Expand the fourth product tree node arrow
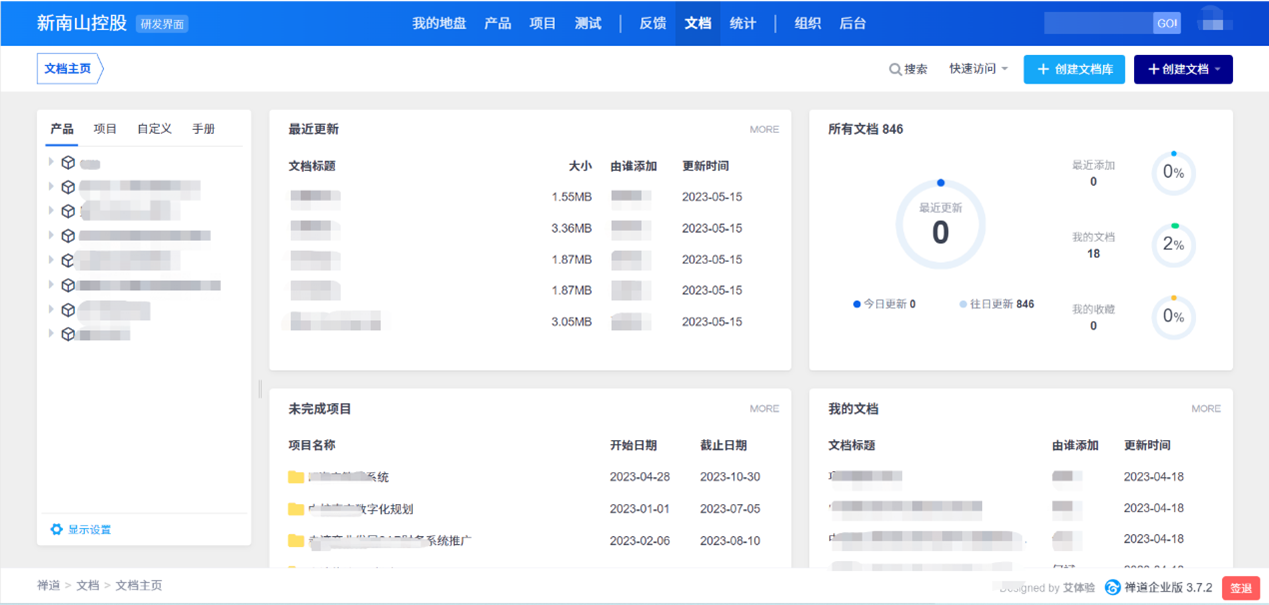1269x605 pixels. [x=51, y=235]
